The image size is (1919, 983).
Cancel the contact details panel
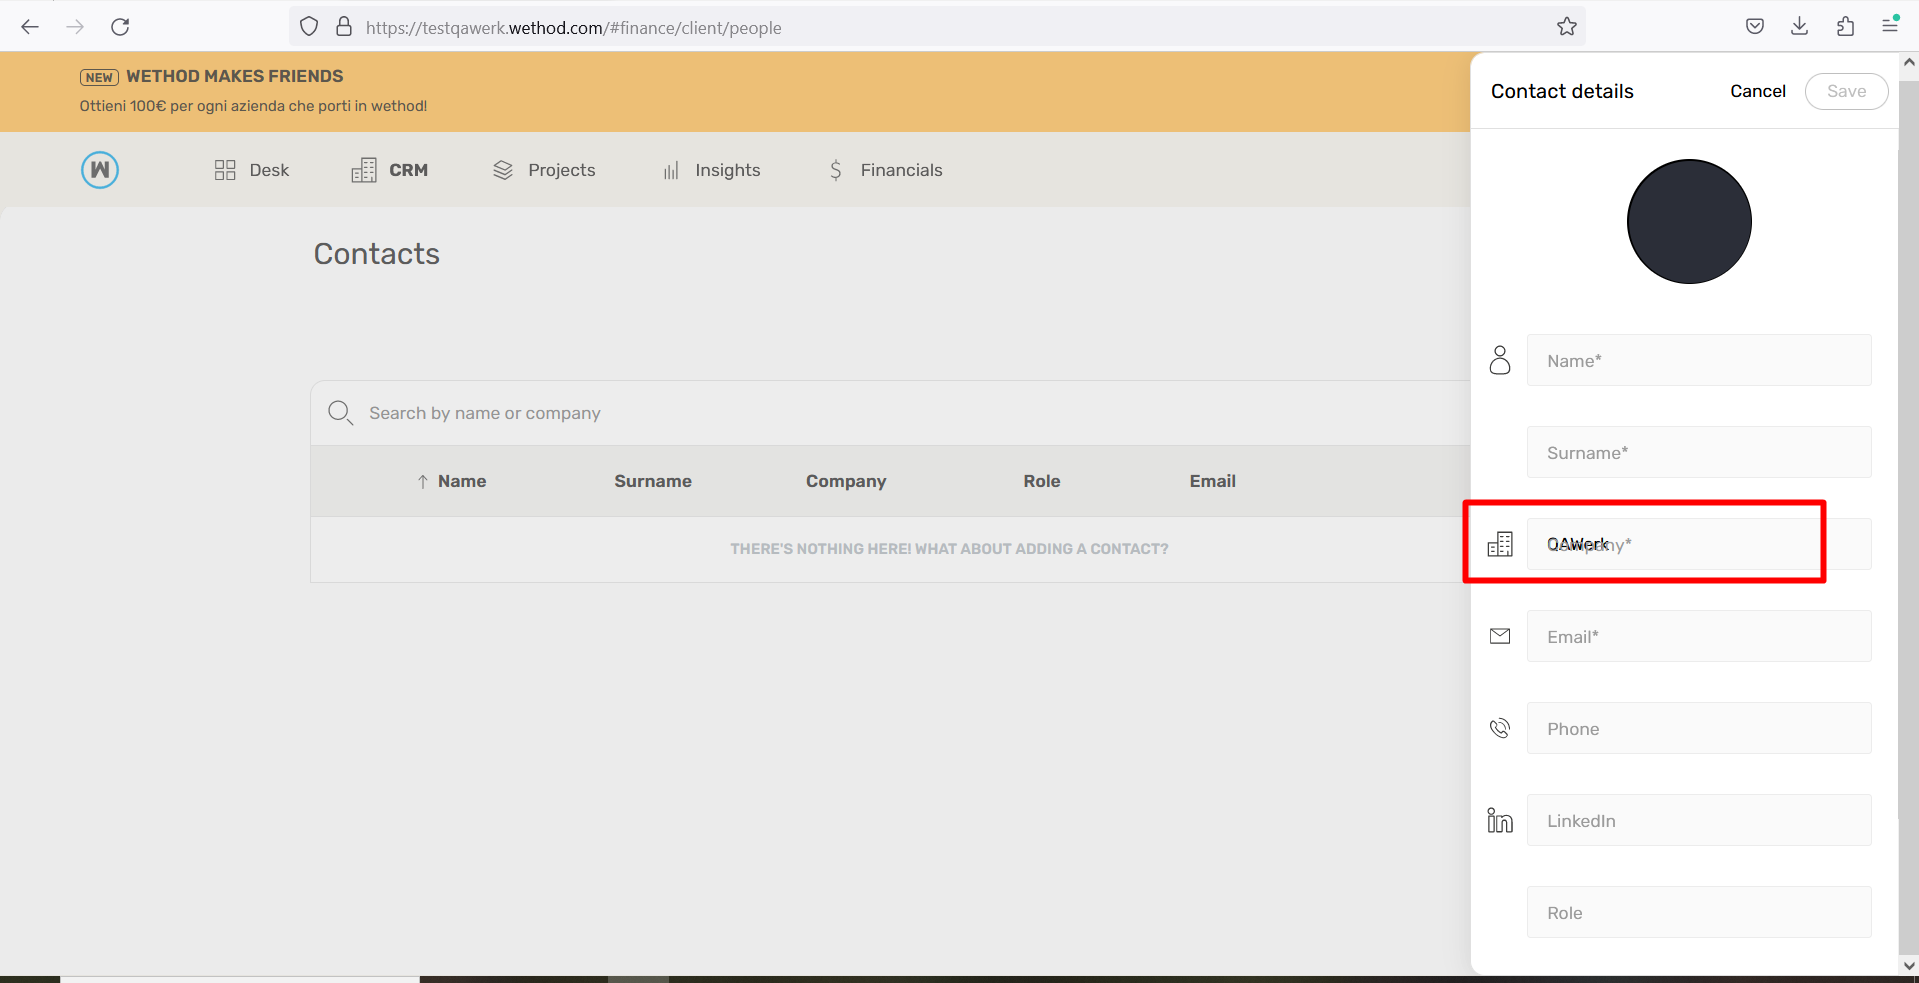(x=1758, y=91)
